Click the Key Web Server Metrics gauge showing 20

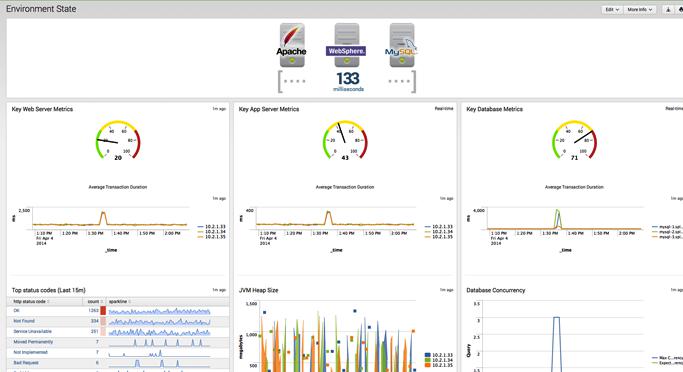coord(118,140)
